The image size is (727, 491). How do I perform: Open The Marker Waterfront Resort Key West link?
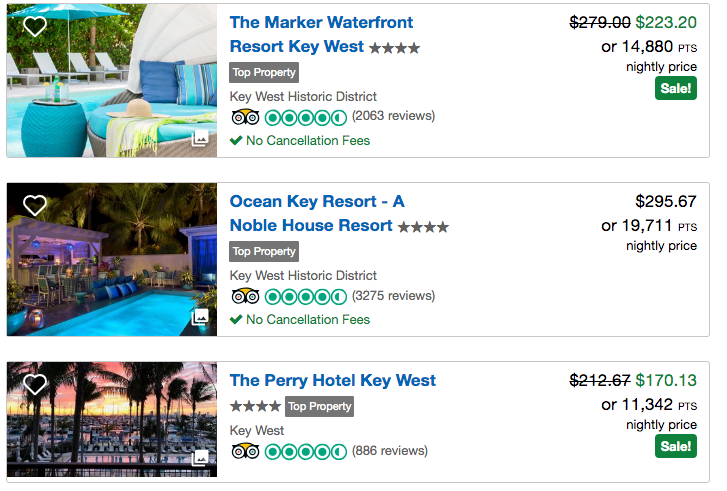tap(321, 23)
